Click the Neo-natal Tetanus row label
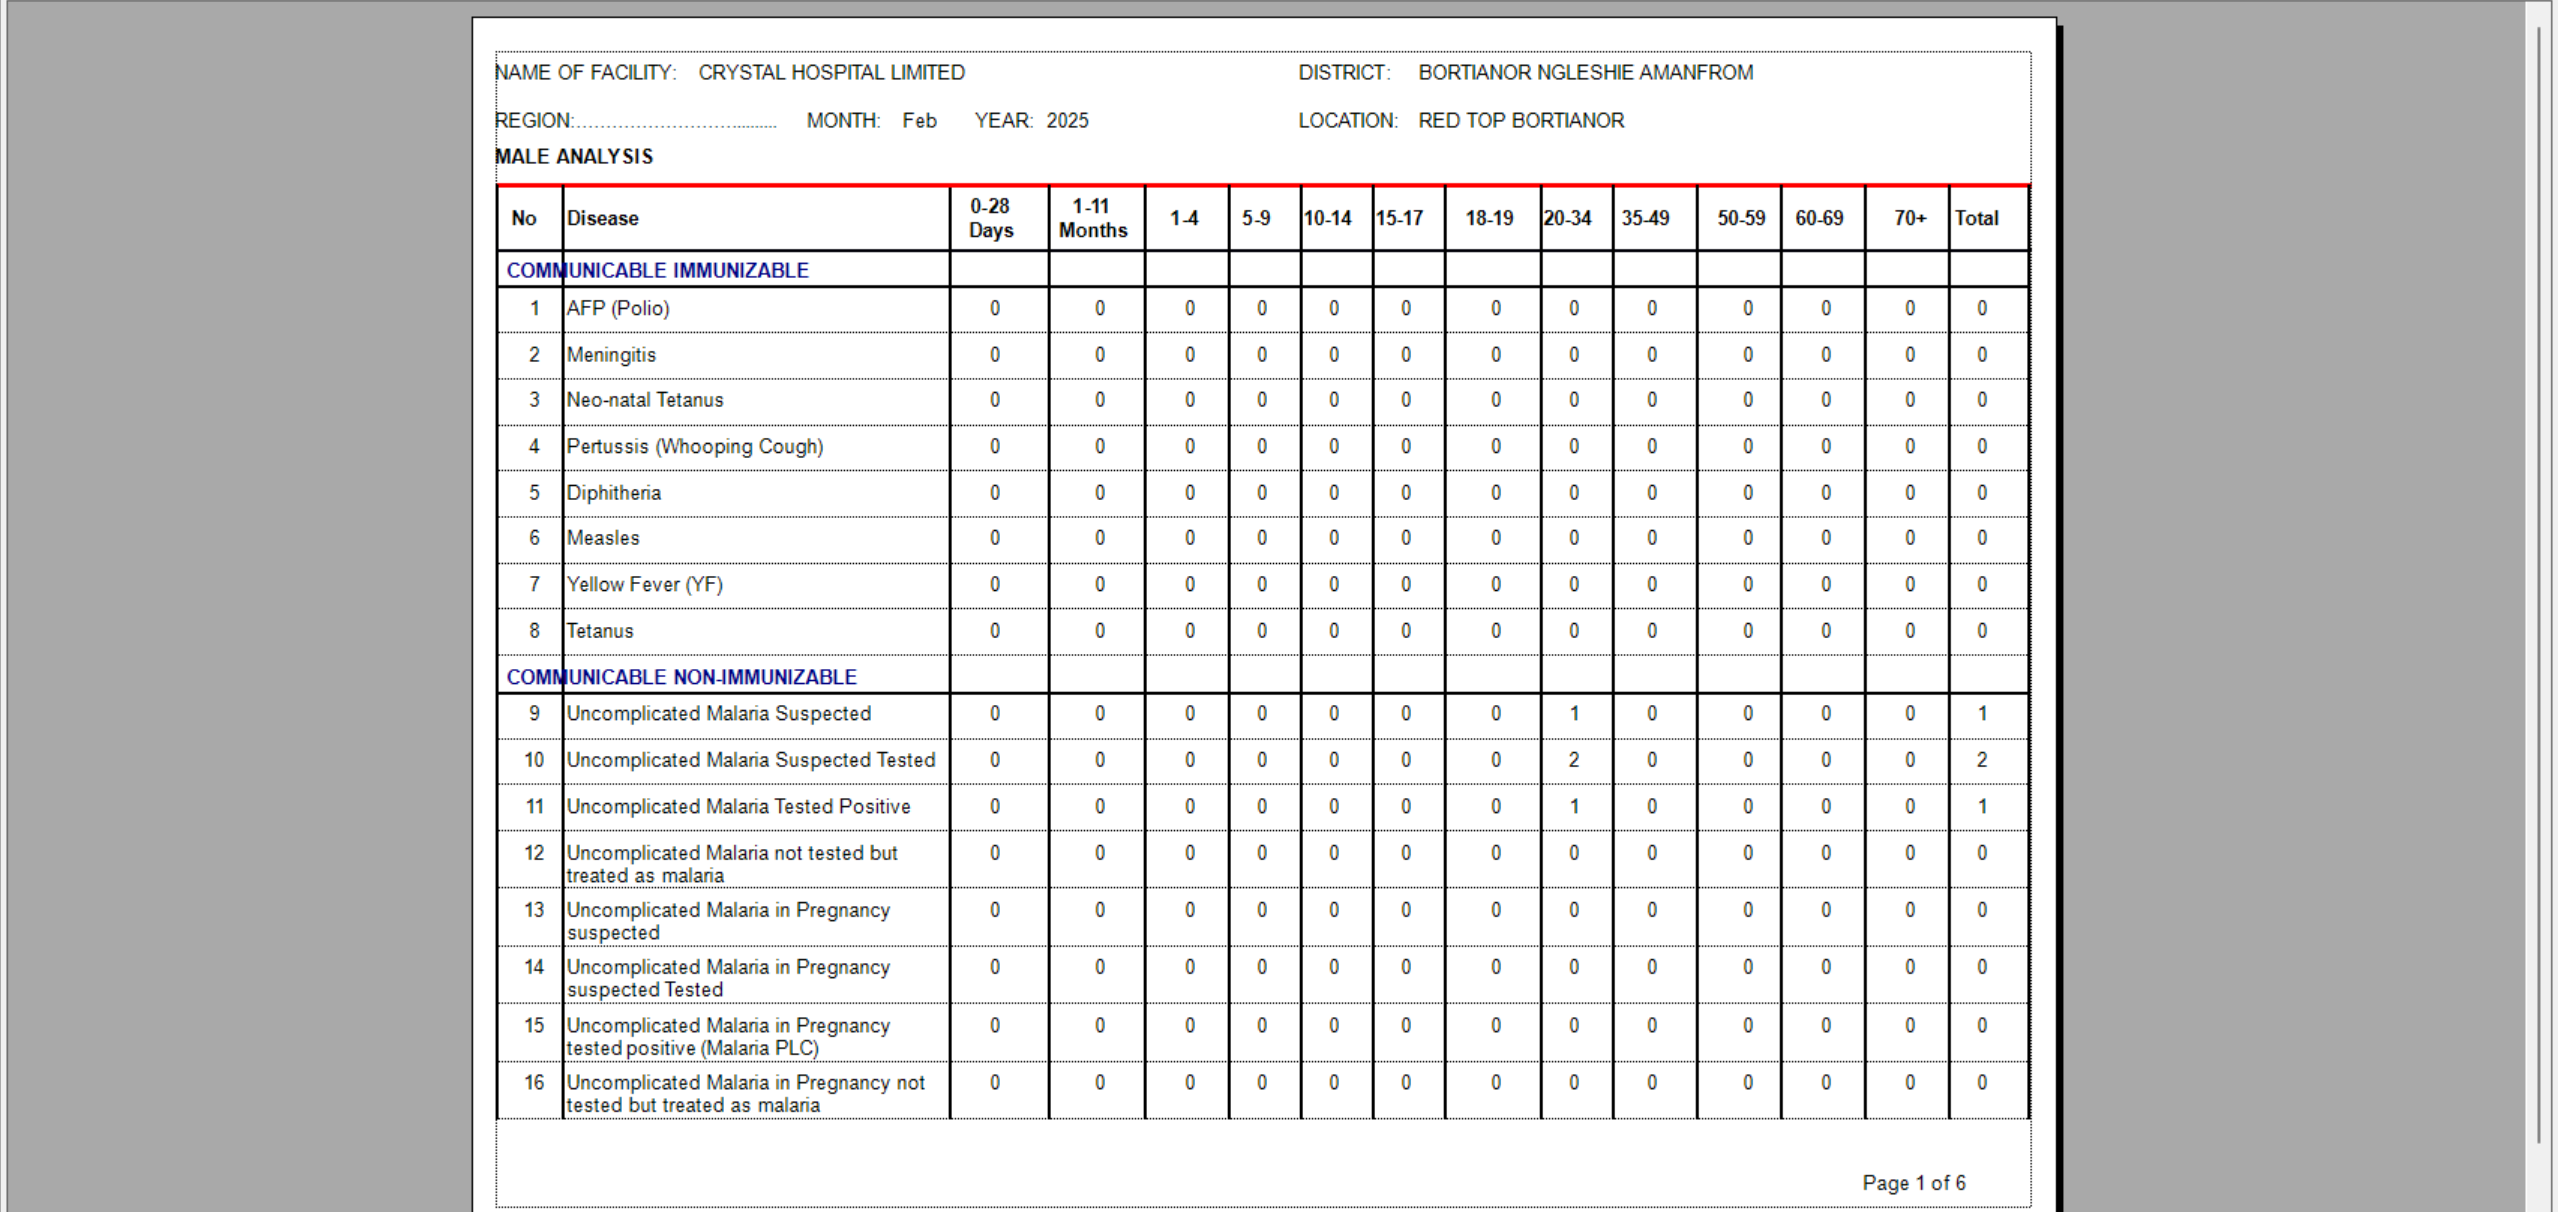Image resolution: width=2558 pixels, height=1212 pixels. (x=645, y=400)
